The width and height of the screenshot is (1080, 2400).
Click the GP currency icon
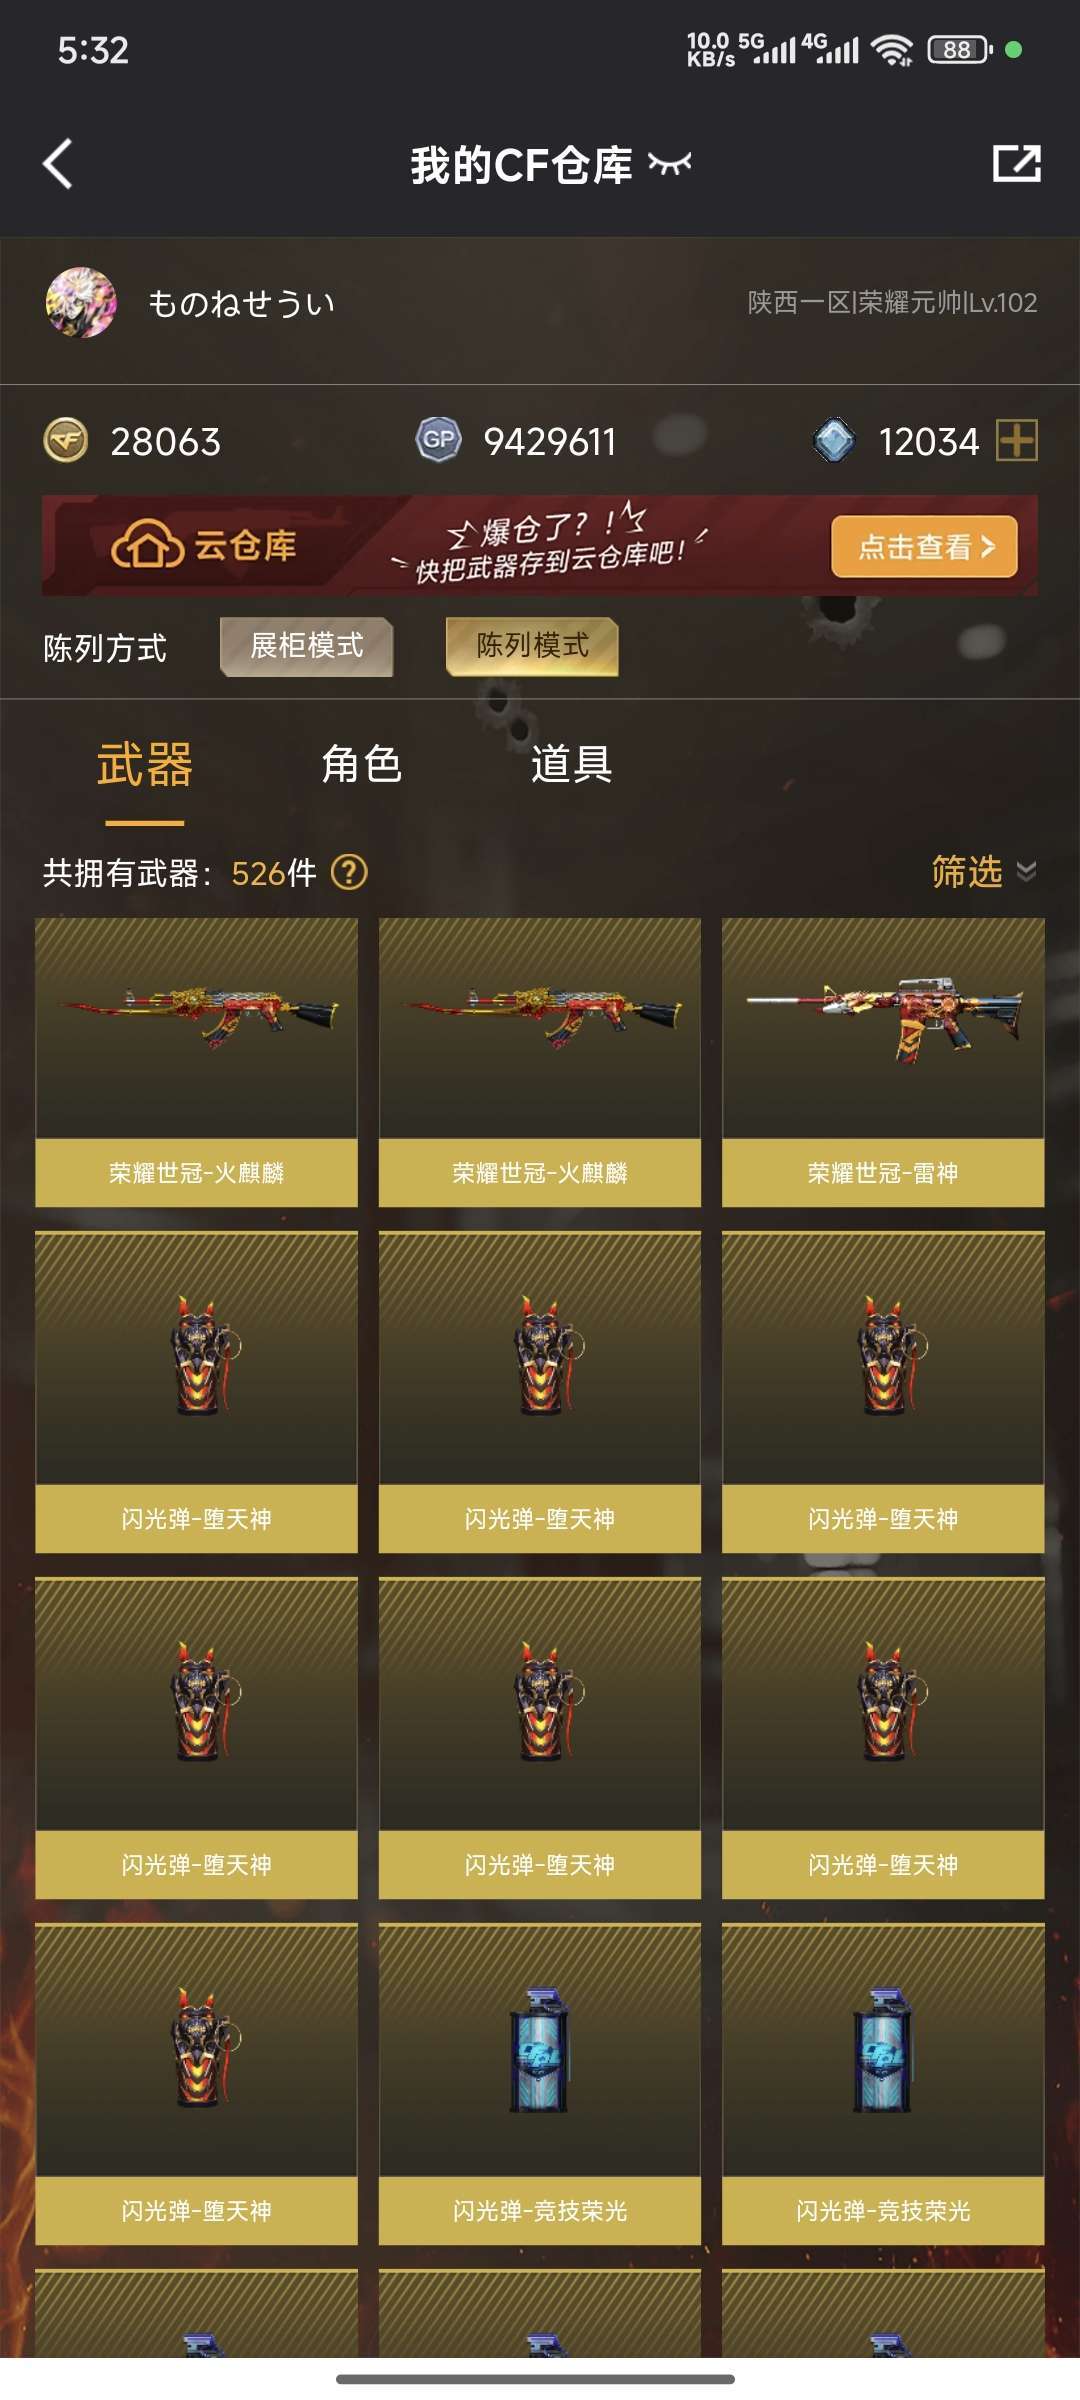point(438,440)
